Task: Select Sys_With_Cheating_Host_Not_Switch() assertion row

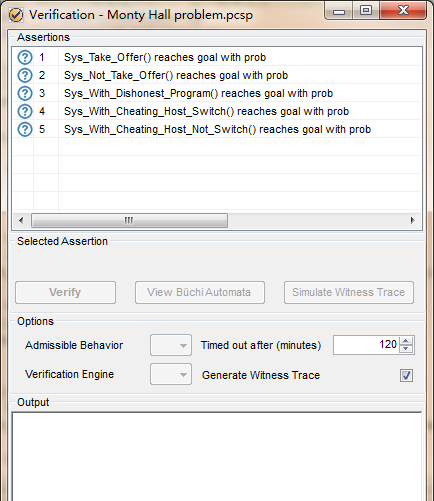Action: pyautogui.click(x=217, y=129)
